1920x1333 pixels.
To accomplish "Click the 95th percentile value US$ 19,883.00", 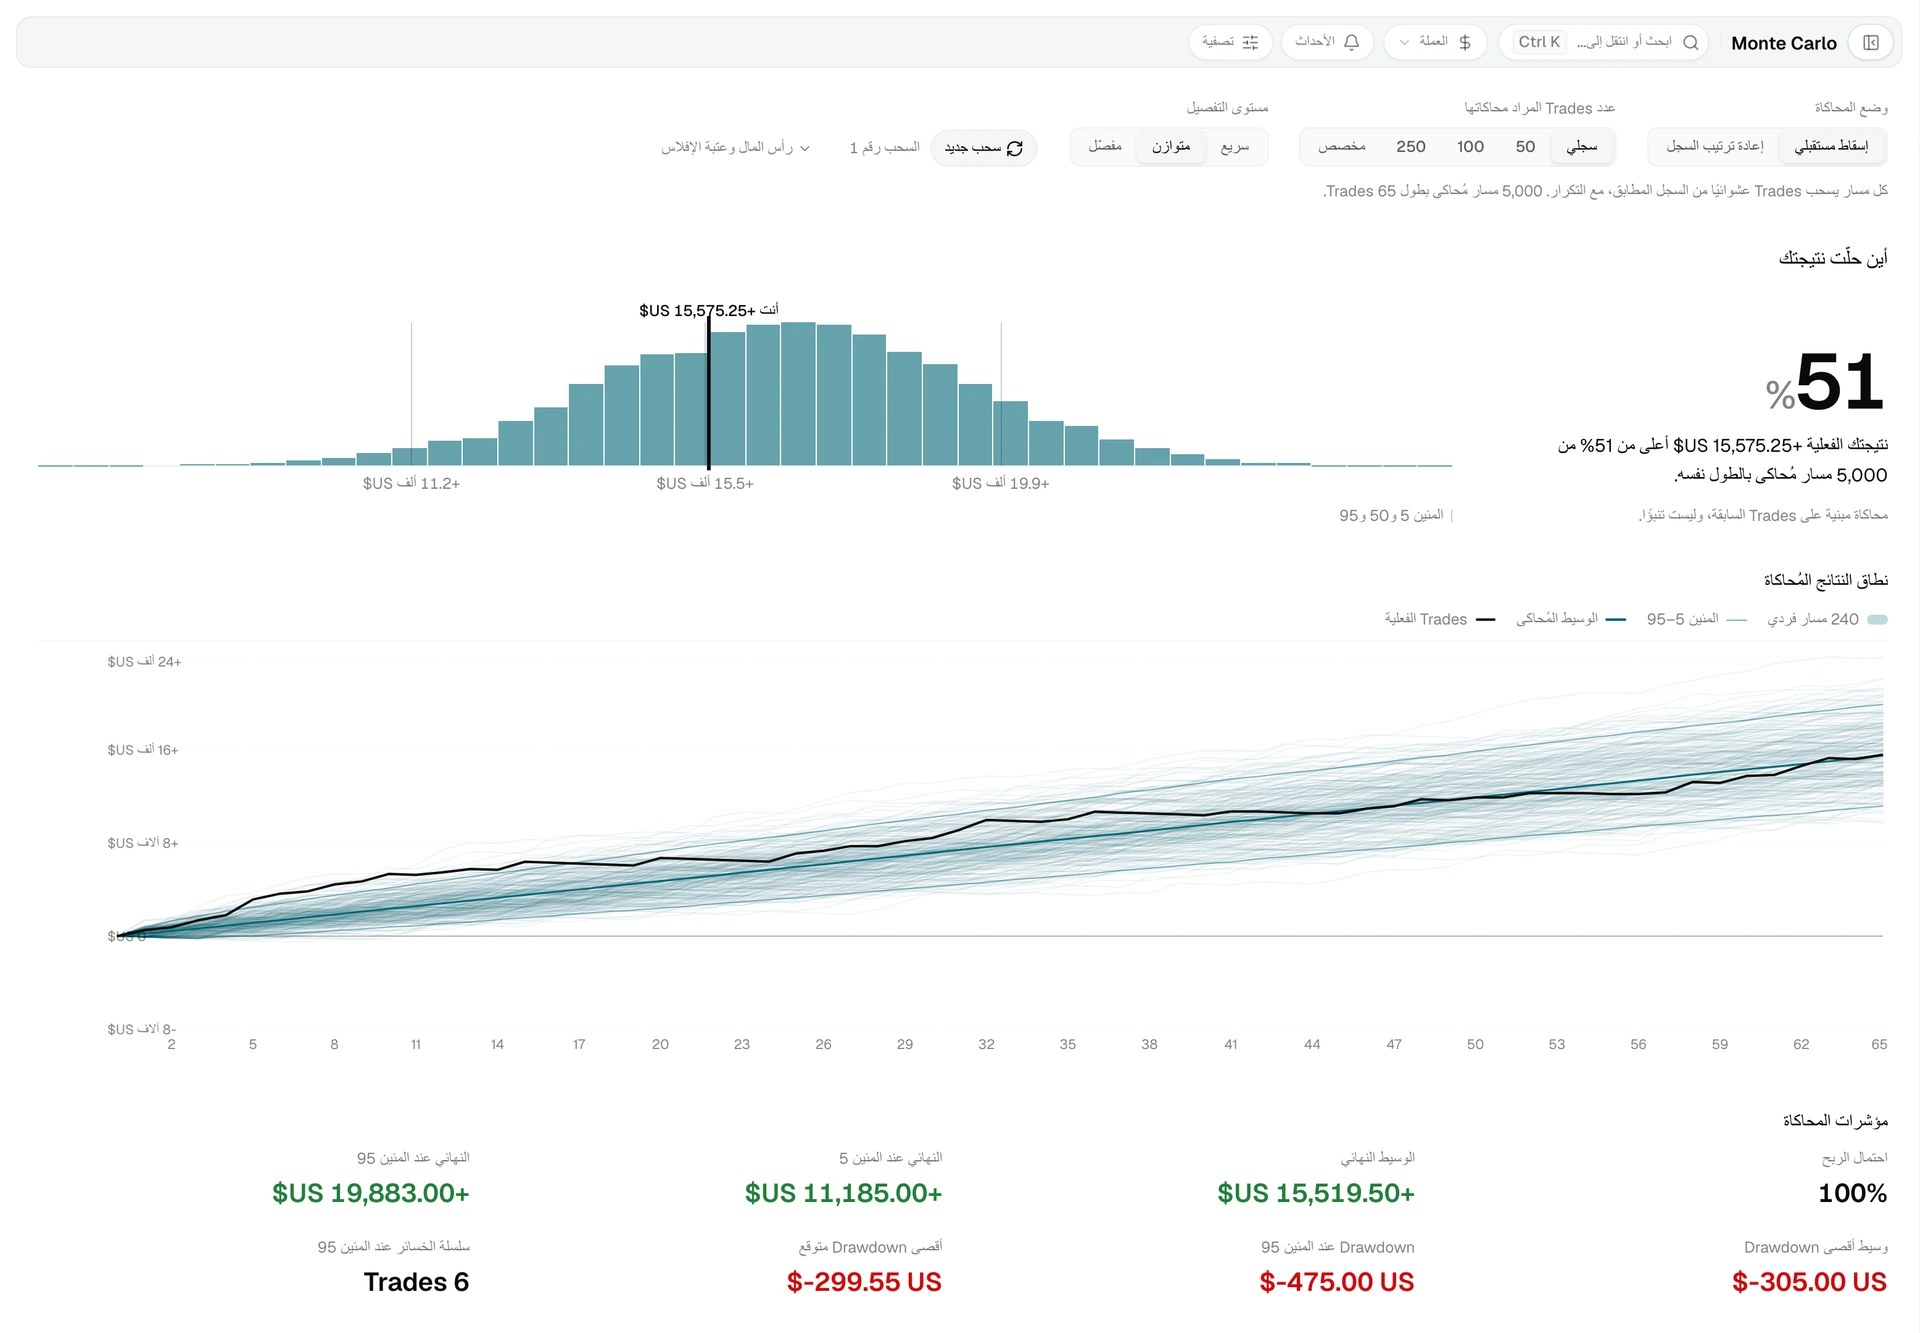I will [370, 1193].
